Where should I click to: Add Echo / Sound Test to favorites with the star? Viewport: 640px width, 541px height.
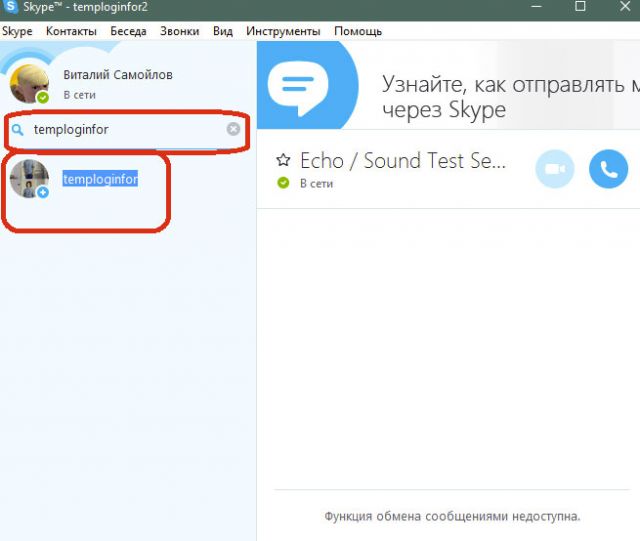pos(283,160)
